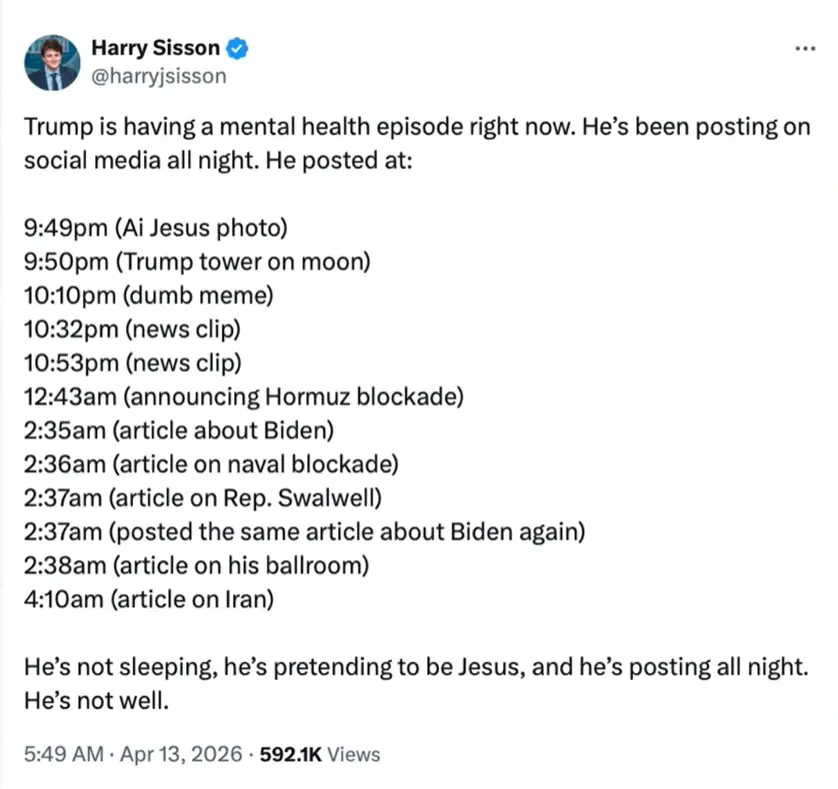Viewport: 838px width, 789px height.
Task: Click the 5:49 AM post timestamp
Action: click(62, 754)
